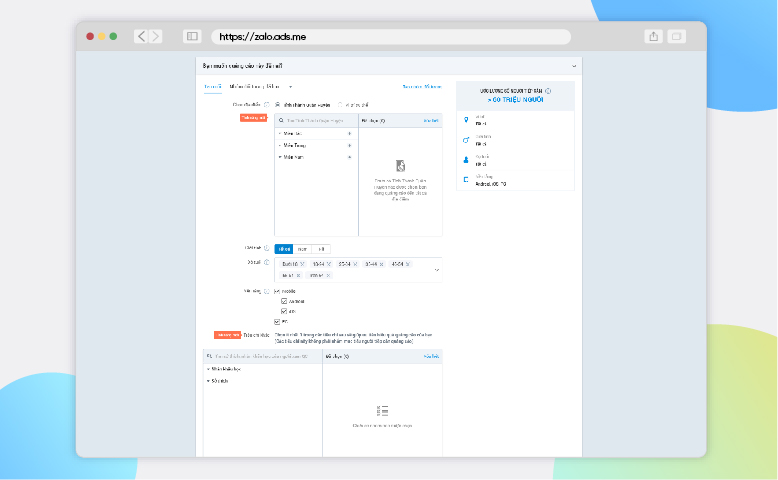Expand the Nhân khẩu học category
Viewport: 778px width, 480px height.
pos(208,369)
